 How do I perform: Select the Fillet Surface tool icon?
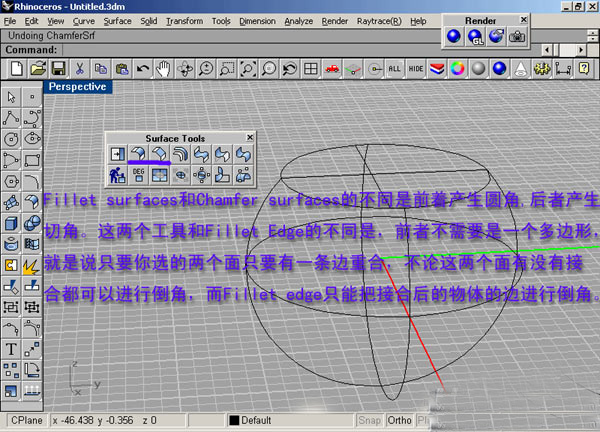tap(138, 154)
